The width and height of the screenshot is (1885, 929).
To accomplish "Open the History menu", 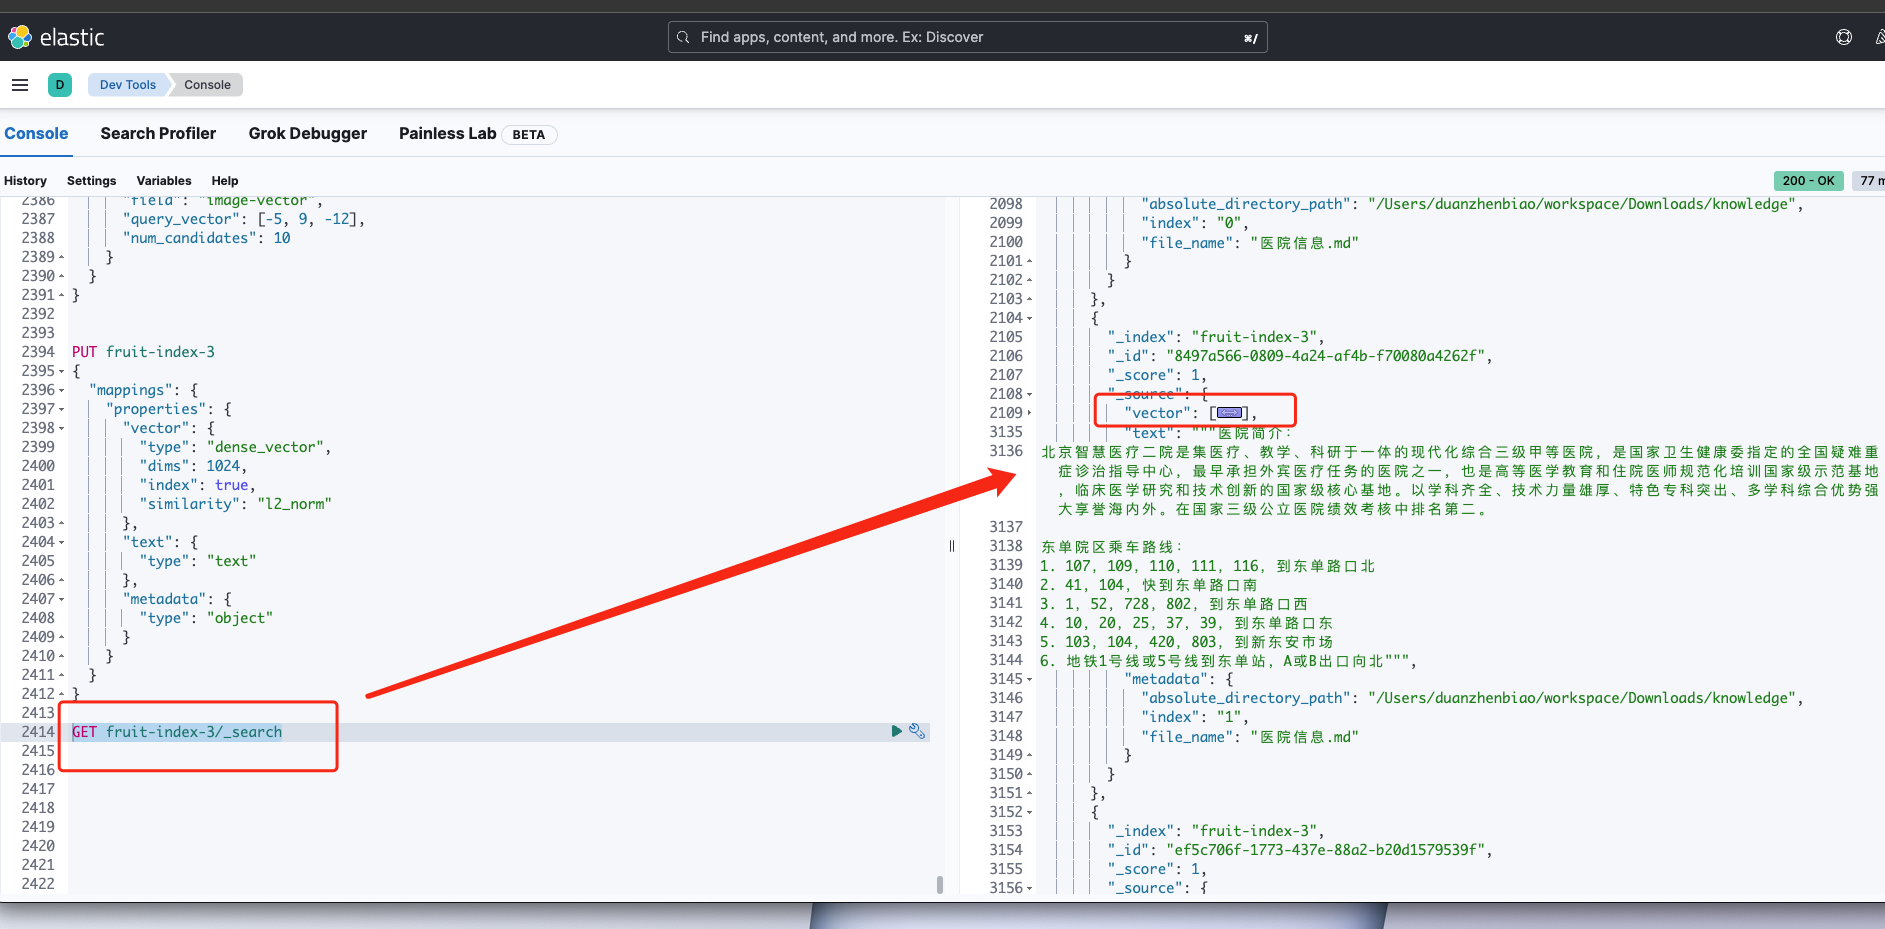I will pos(25,180).
